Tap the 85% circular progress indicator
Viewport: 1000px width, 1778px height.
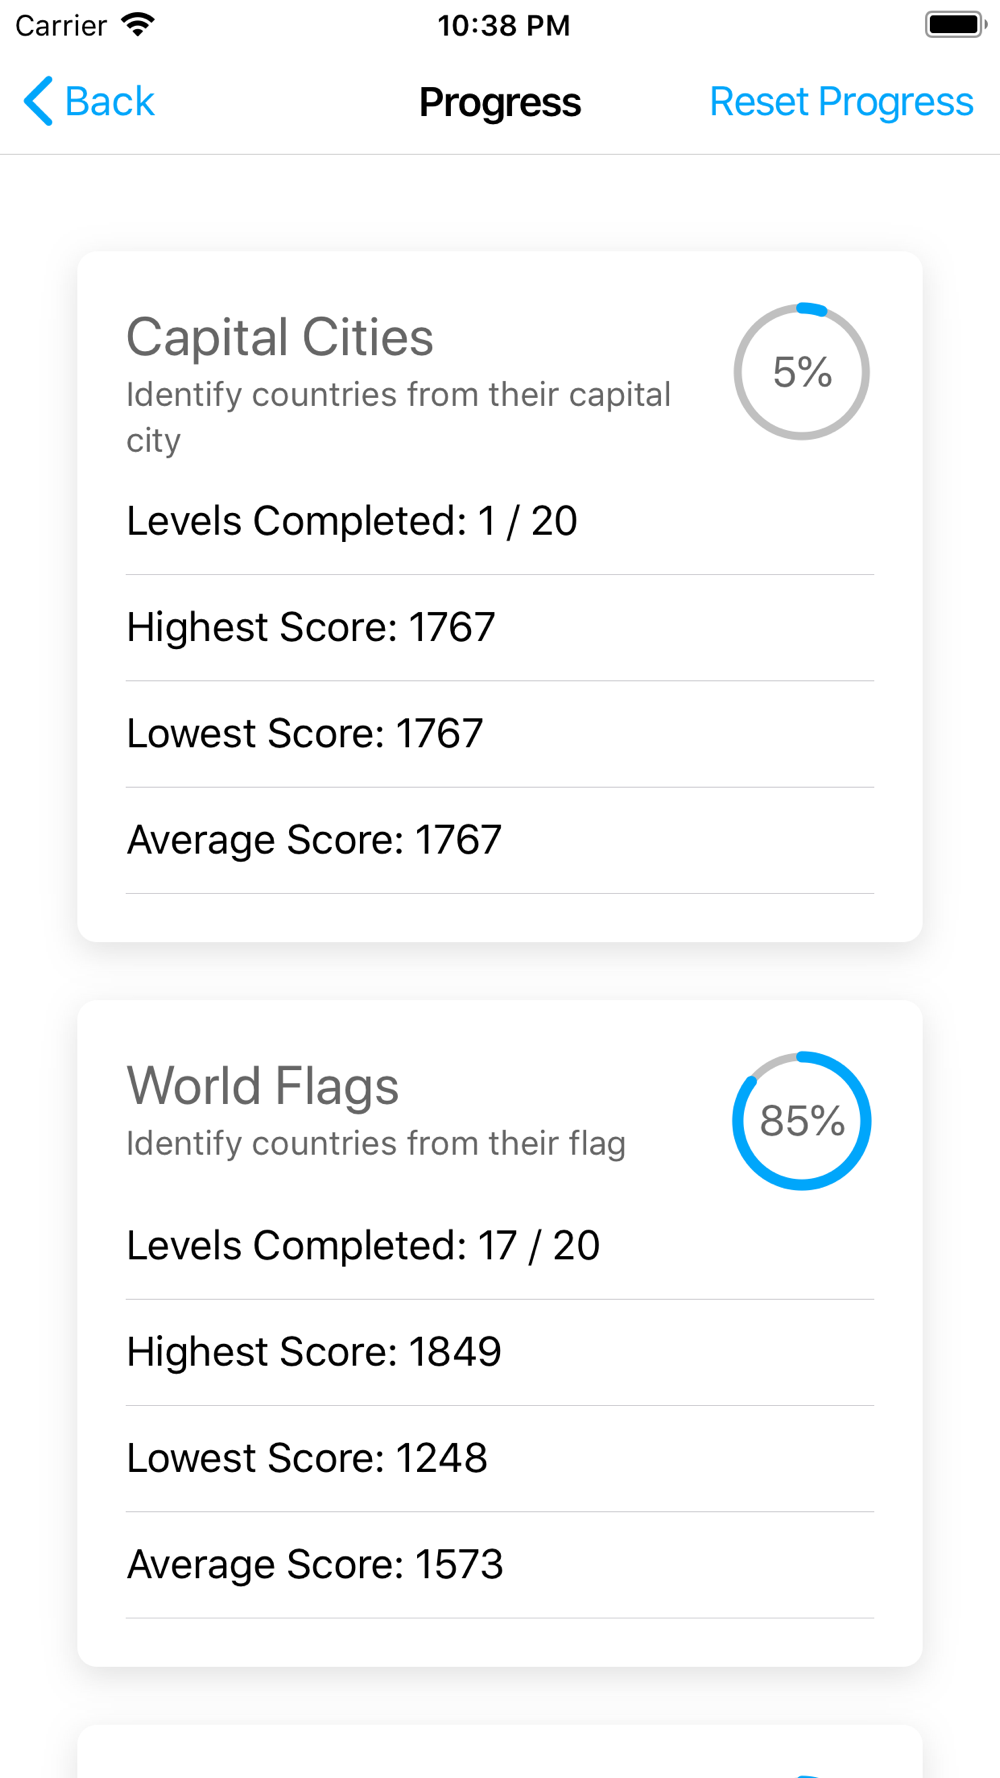pos(802,1121)
